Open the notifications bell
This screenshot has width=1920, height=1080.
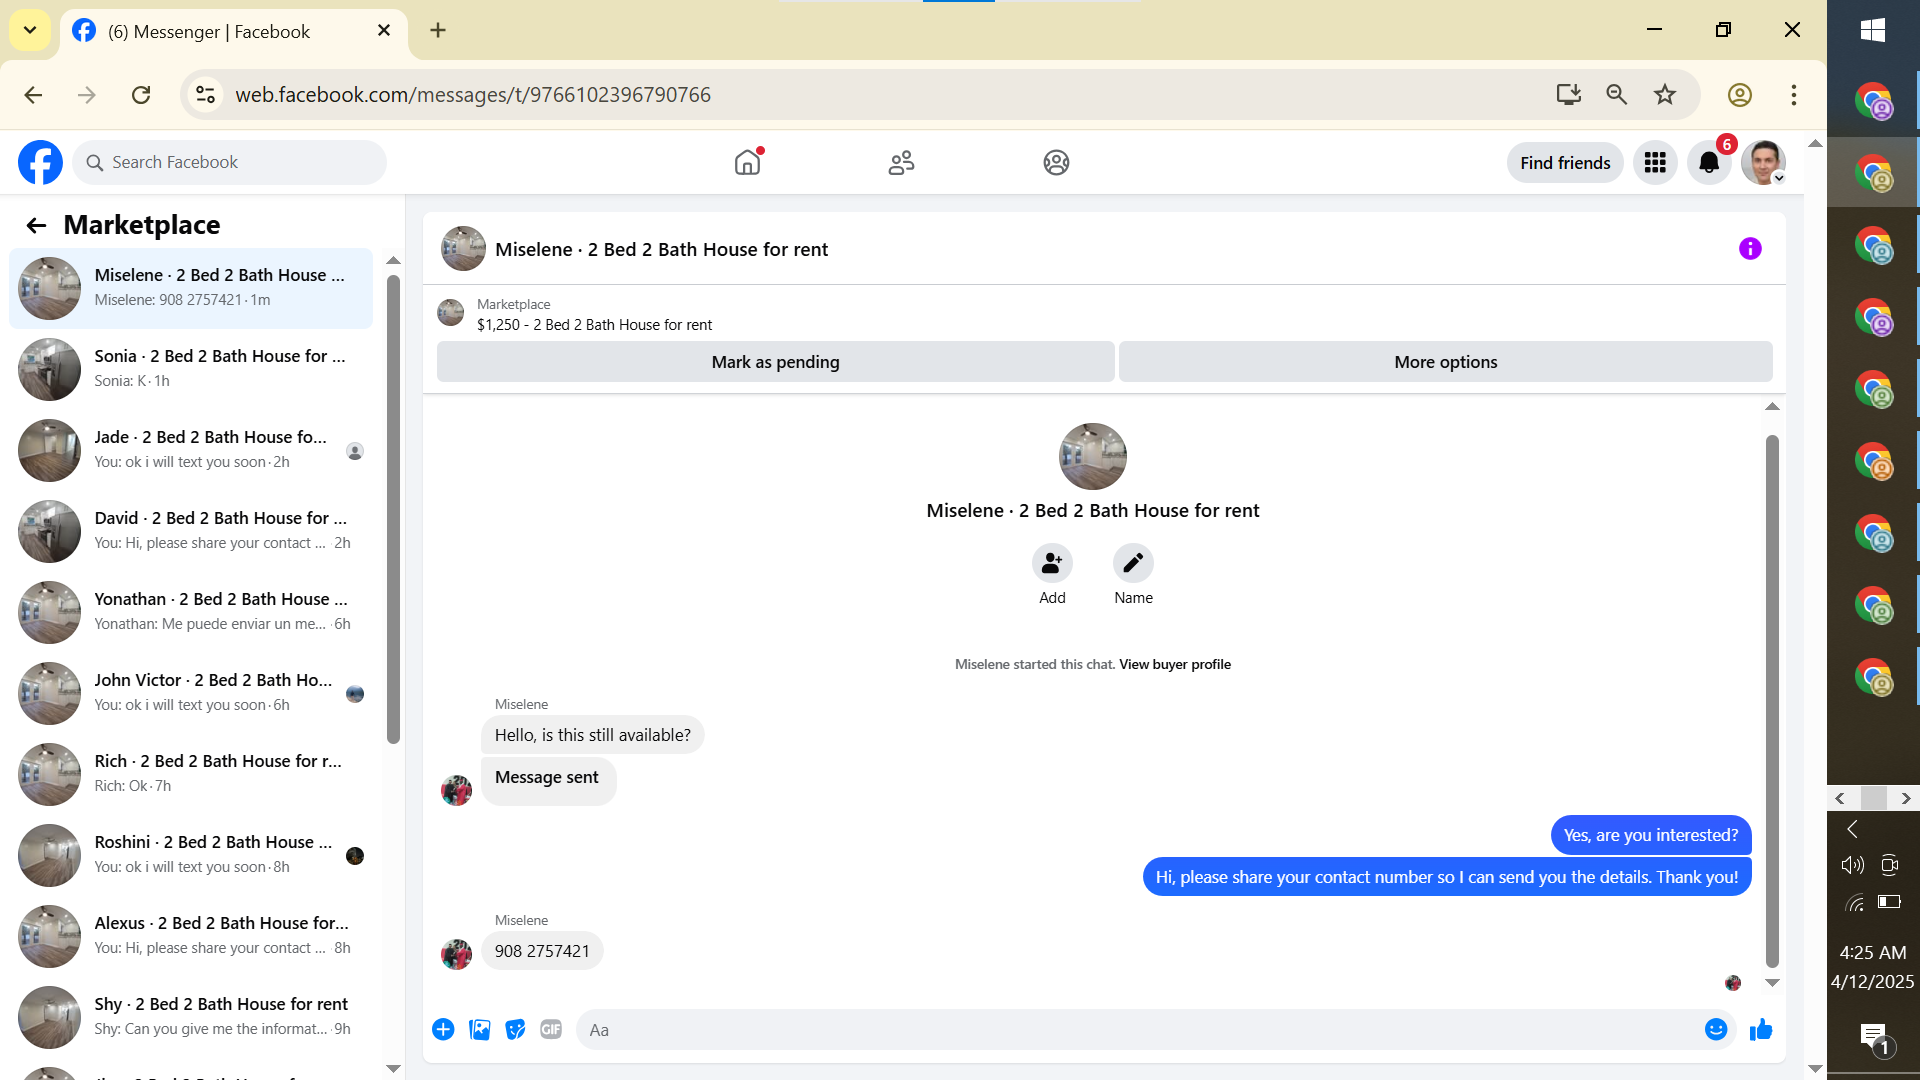(1709, 162)
